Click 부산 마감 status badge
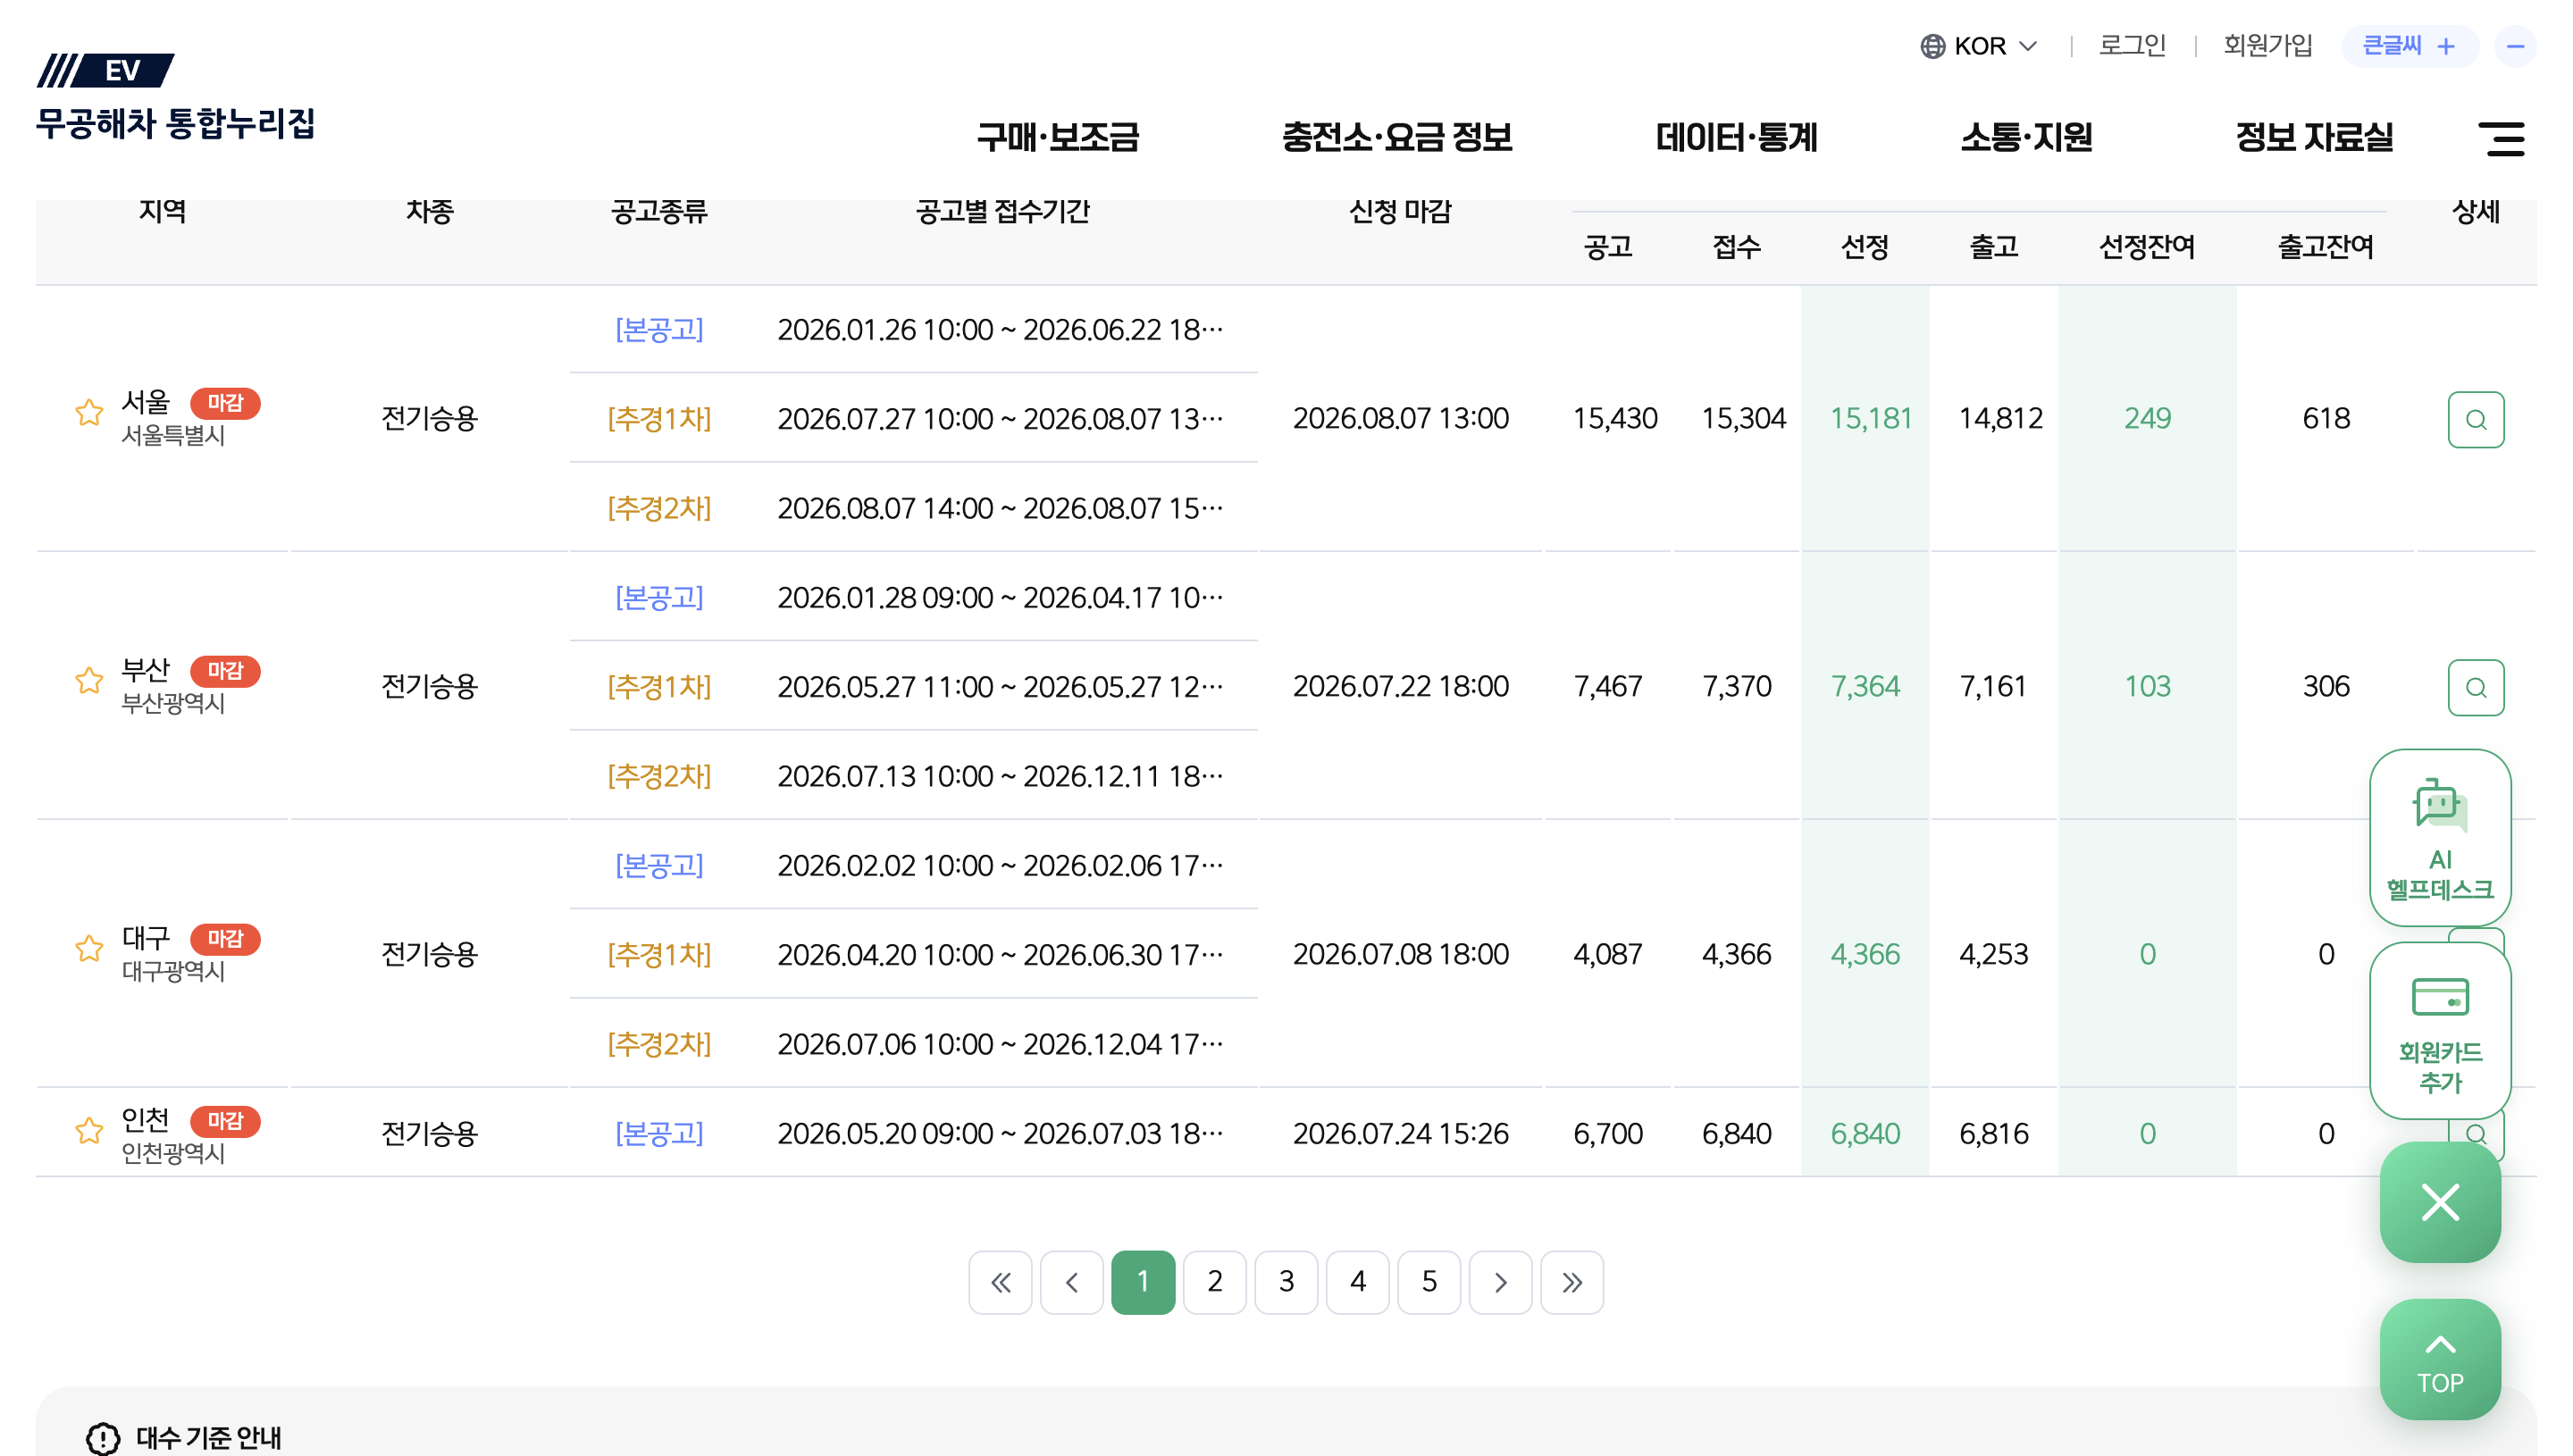 click(x=225, y=671)
